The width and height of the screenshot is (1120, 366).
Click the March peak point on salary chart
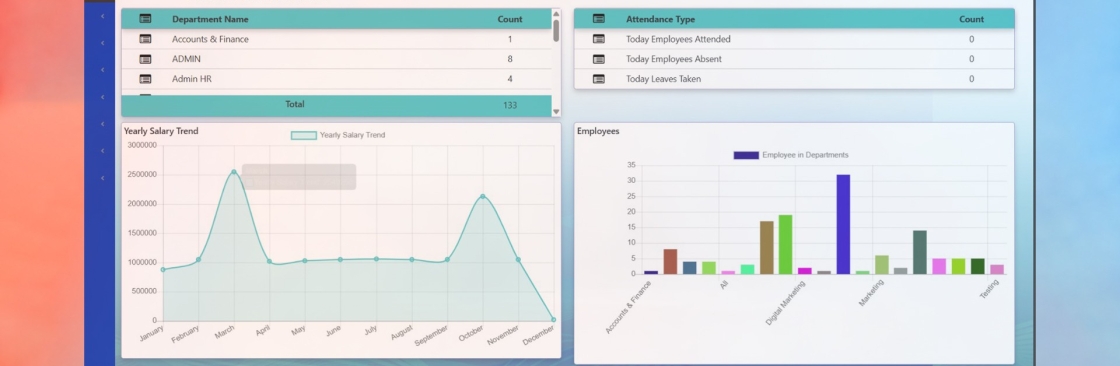point(234,172)
